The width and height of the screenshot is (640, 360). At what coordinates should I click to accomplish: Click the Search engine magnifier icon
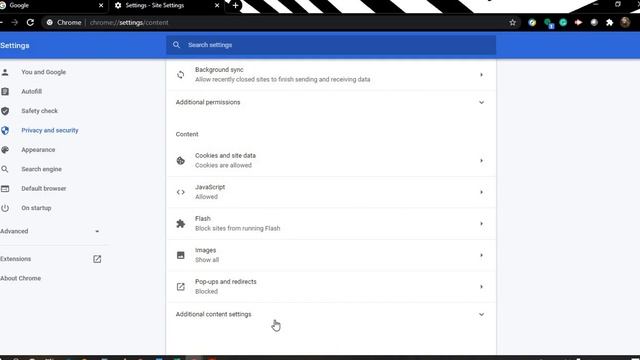pyautogui.click(x=5, y=169)
